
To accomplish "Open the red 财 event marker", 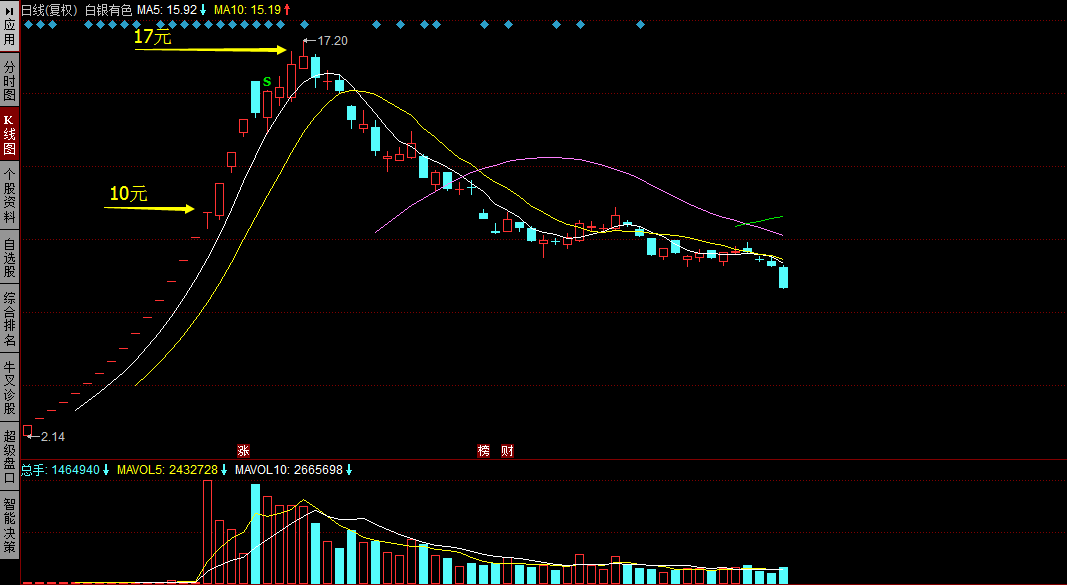I will [507, 450].
